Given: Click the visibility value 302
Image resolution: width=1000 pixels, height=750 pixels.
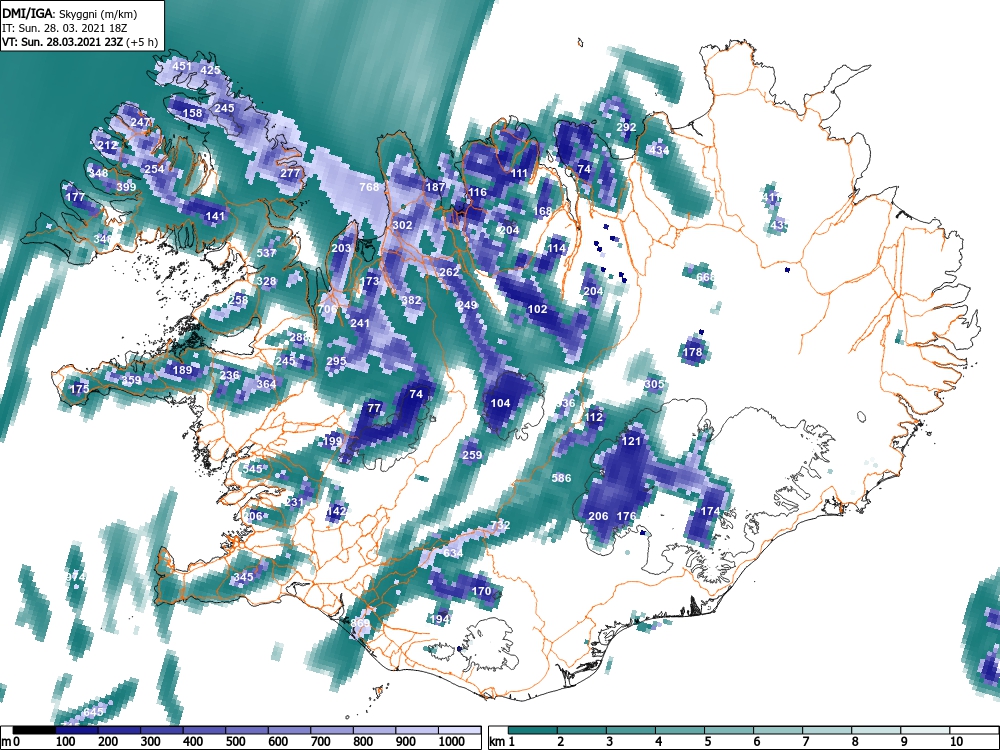Looking at the screenshot, I should [402, 225].
